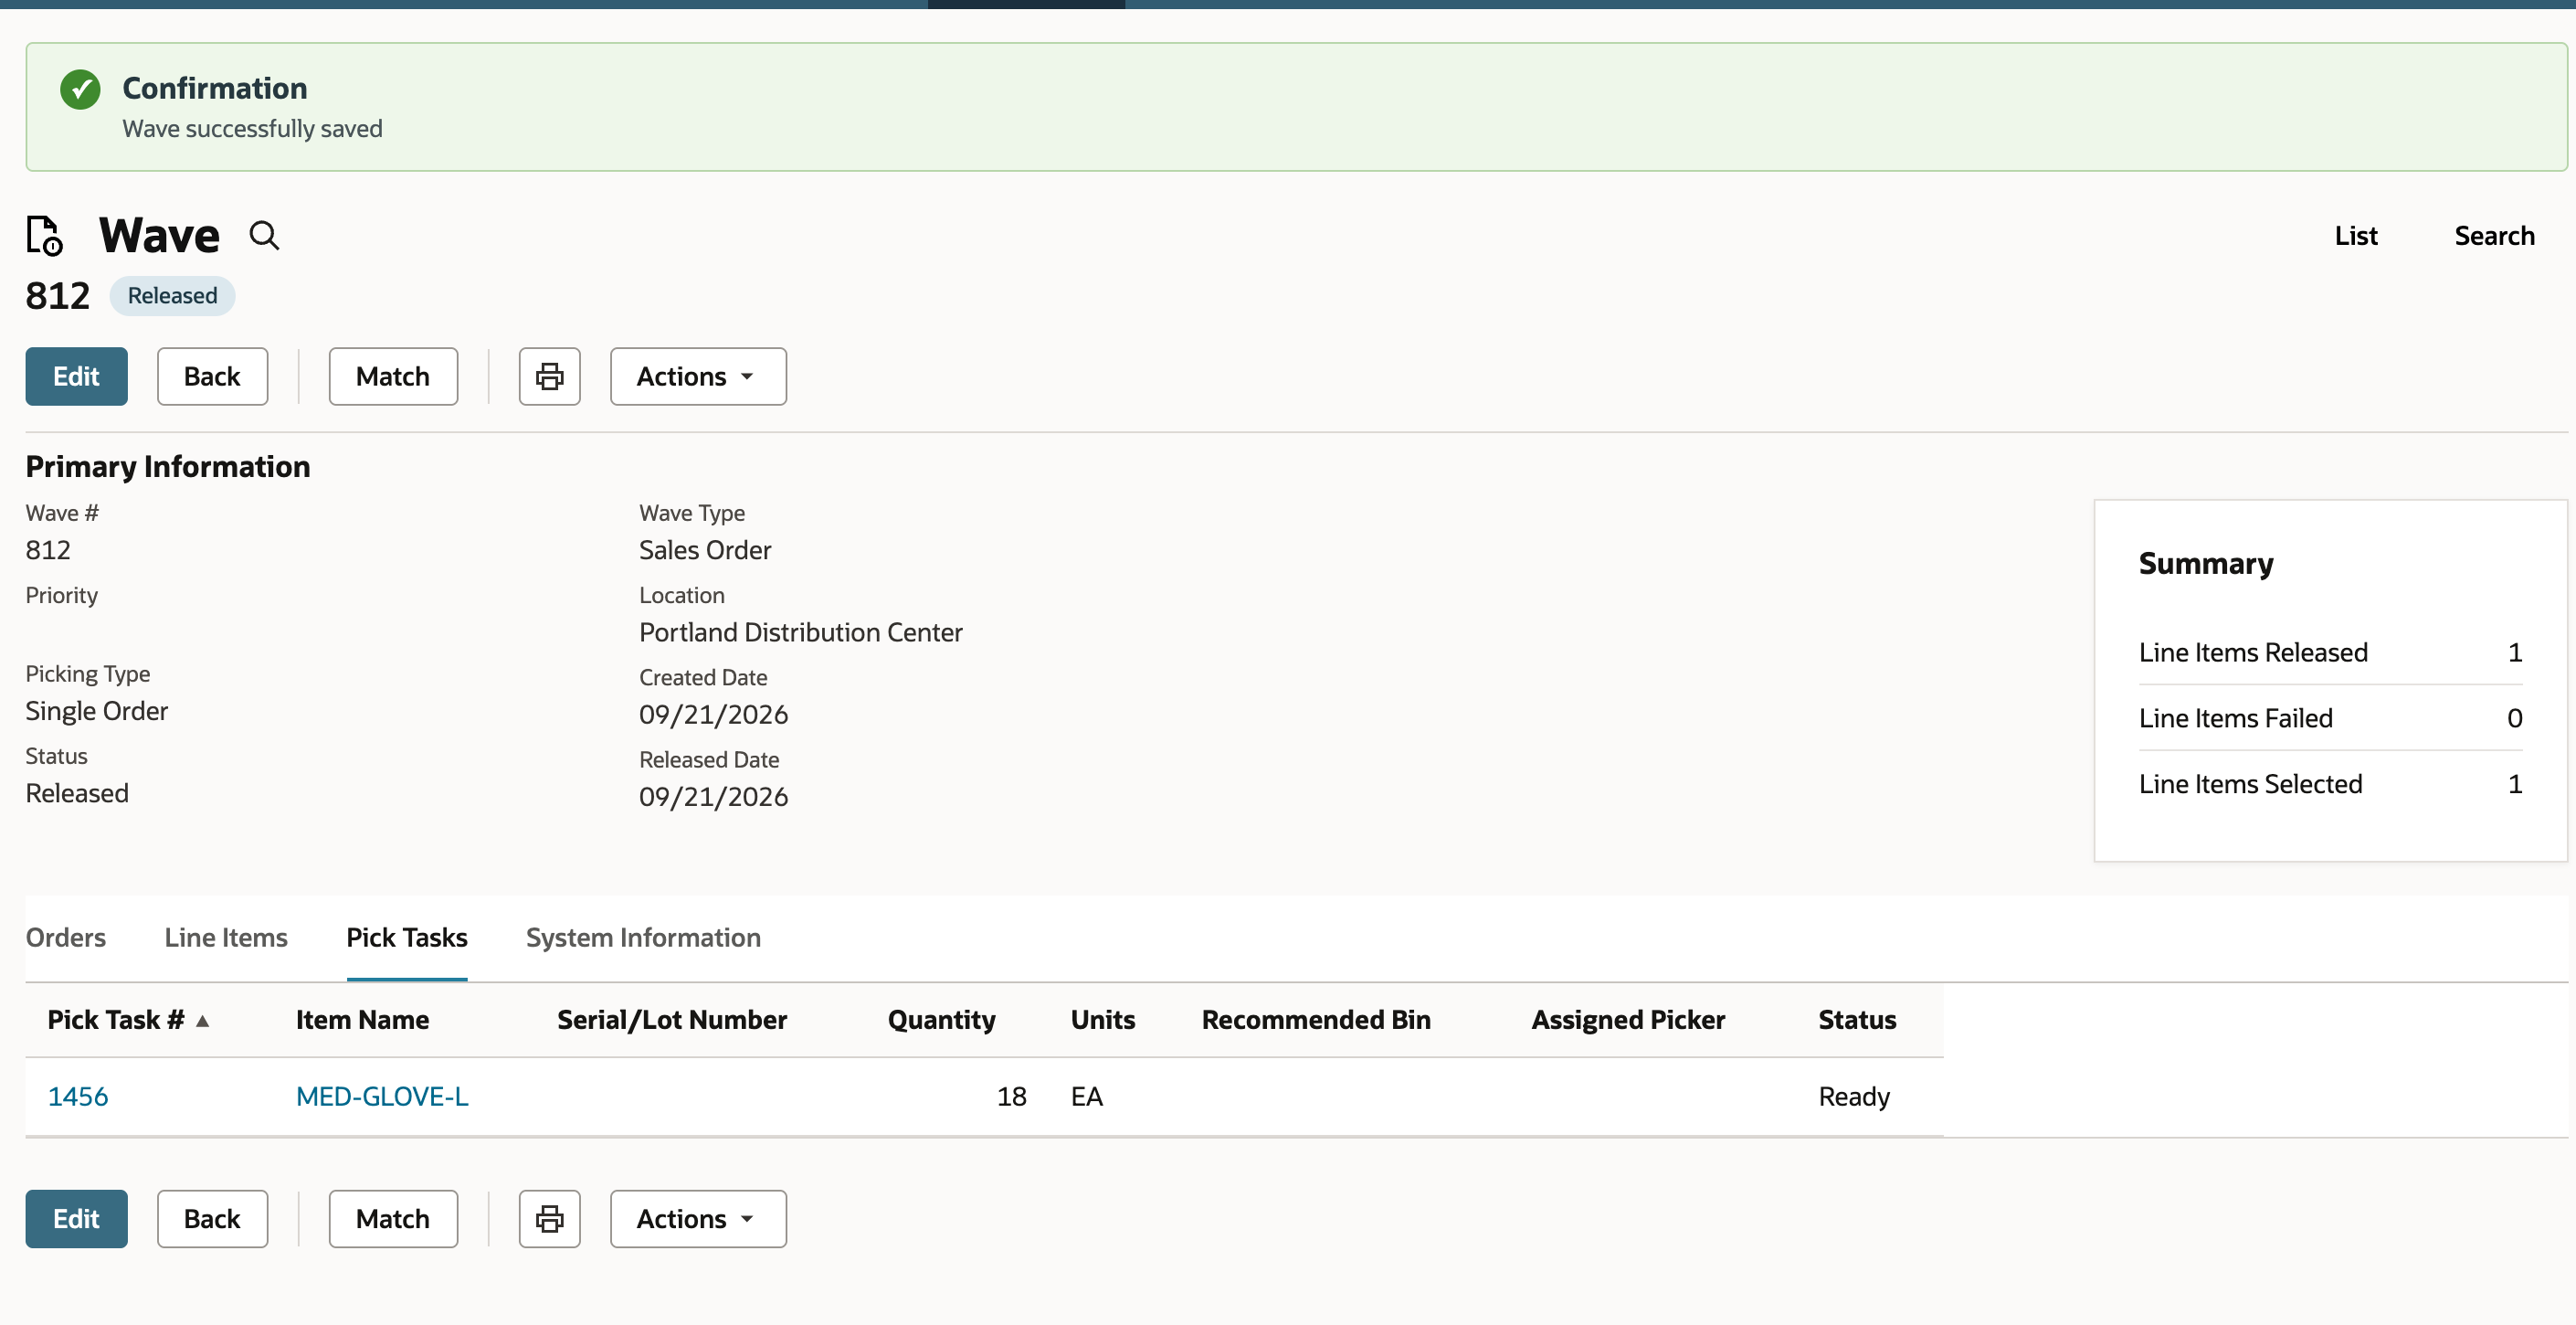Click the bottom Back button
This screenshot has width=2576, height=1325.
[212, 1218]
